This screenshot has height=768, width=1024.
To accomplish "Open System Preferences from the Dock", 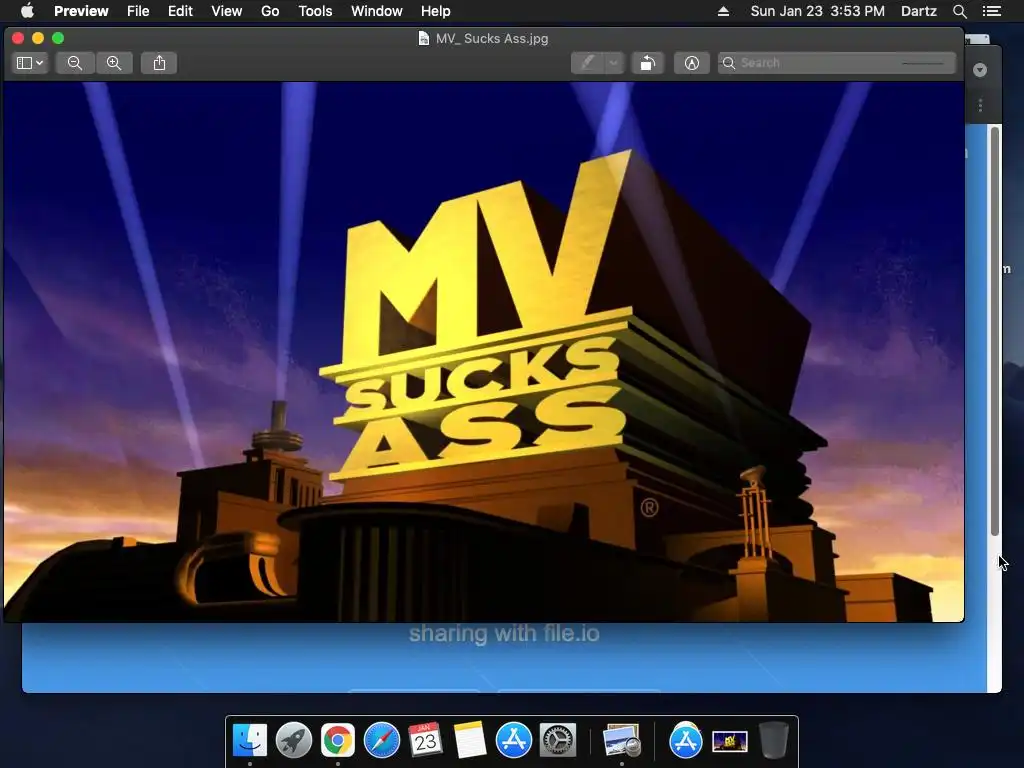I will point(557,741).
